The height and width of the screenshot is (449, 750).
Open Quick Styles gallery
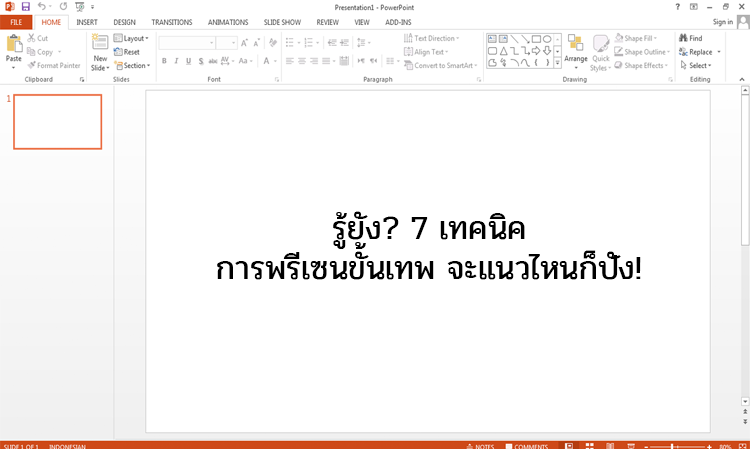[x=600, y=53]
